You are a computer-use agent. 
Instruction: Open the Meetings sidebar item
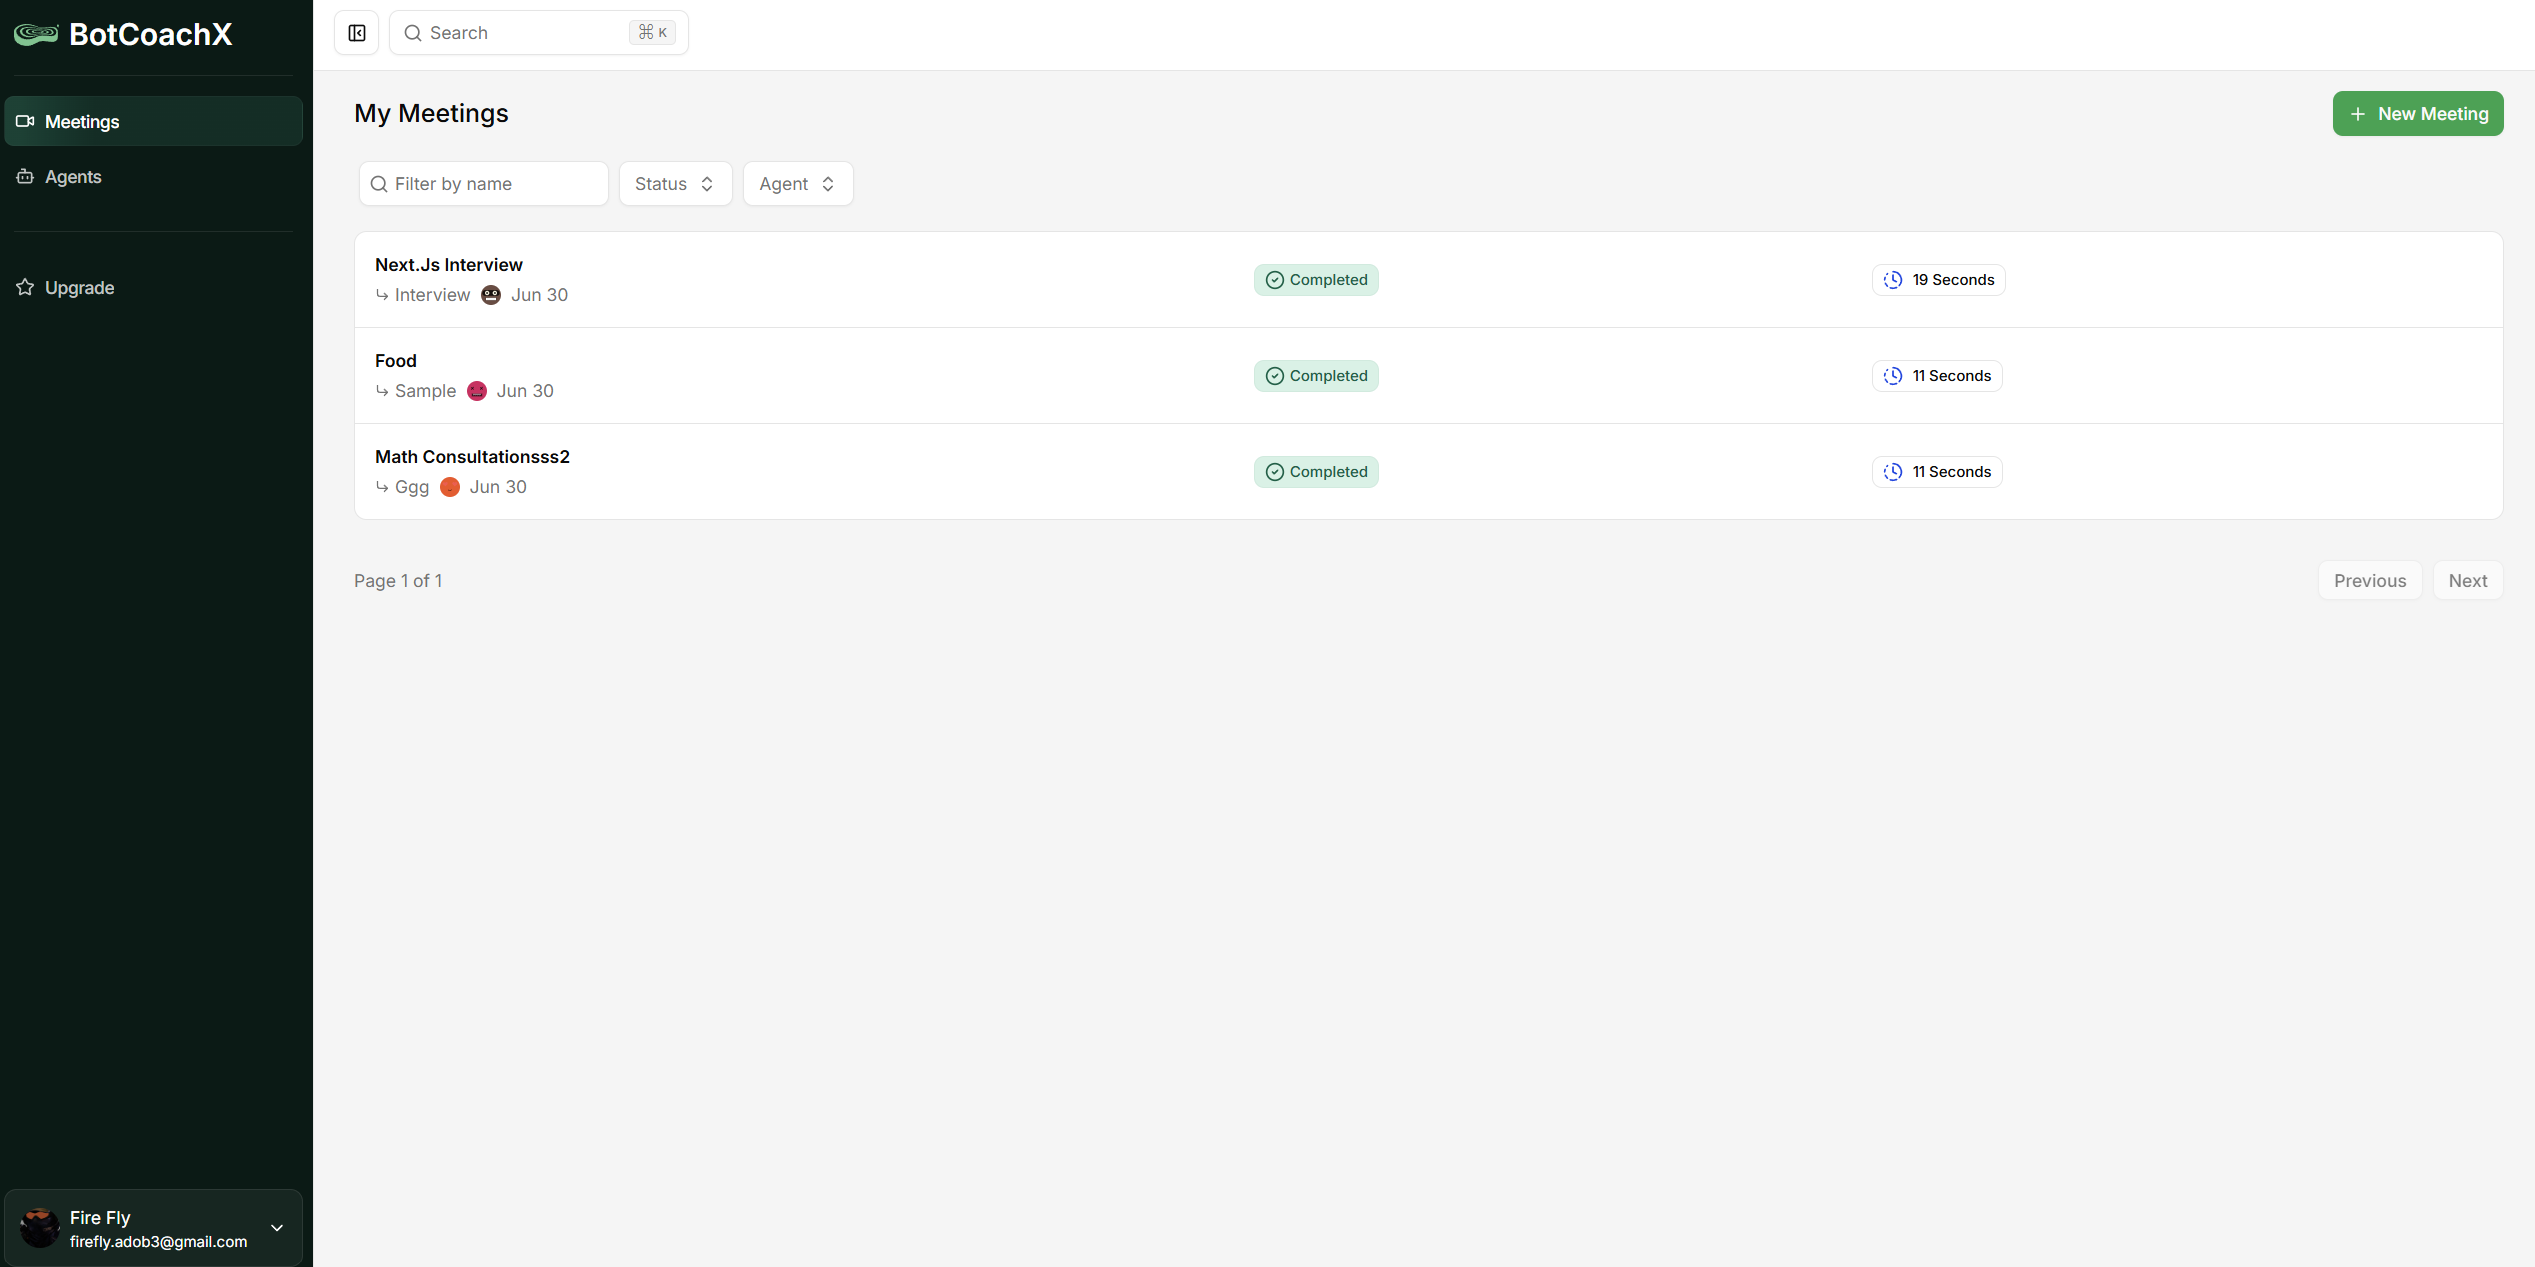point(153,121)
